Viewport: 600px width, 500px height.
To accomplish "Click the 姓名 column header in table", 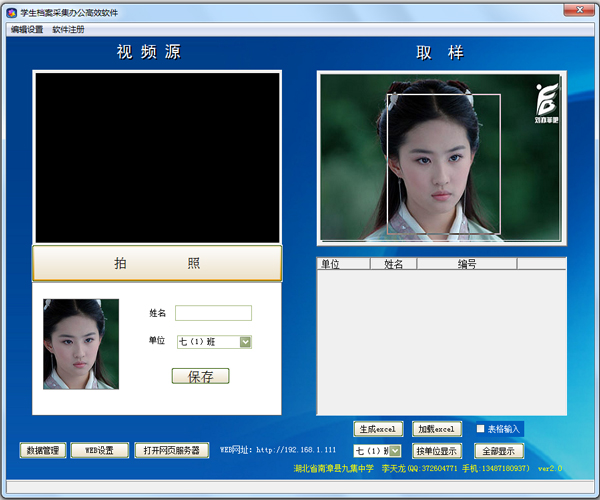I will click(x=393, y=264).
